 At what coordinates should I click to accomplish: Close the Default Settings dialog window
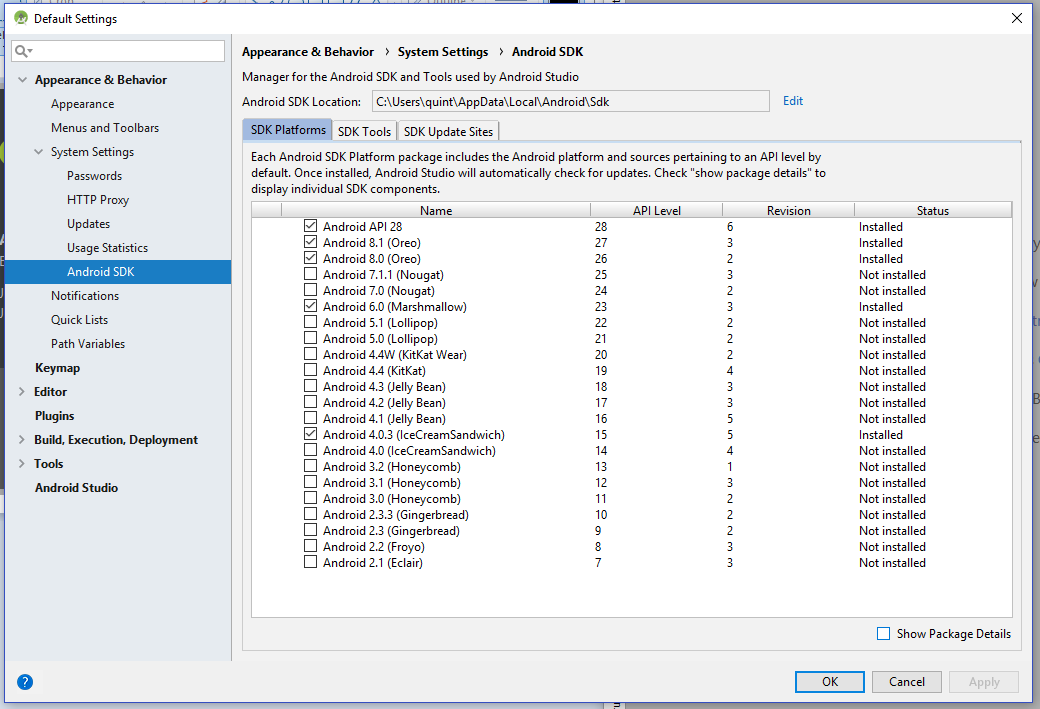click(x=1016, y=18)
